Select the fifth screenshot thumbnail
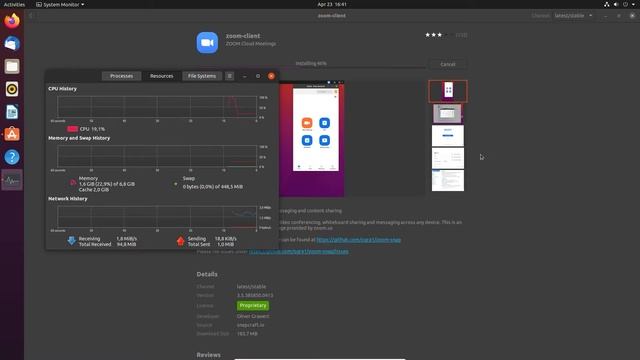Screen dimensions: 640x360 [448, 180]
